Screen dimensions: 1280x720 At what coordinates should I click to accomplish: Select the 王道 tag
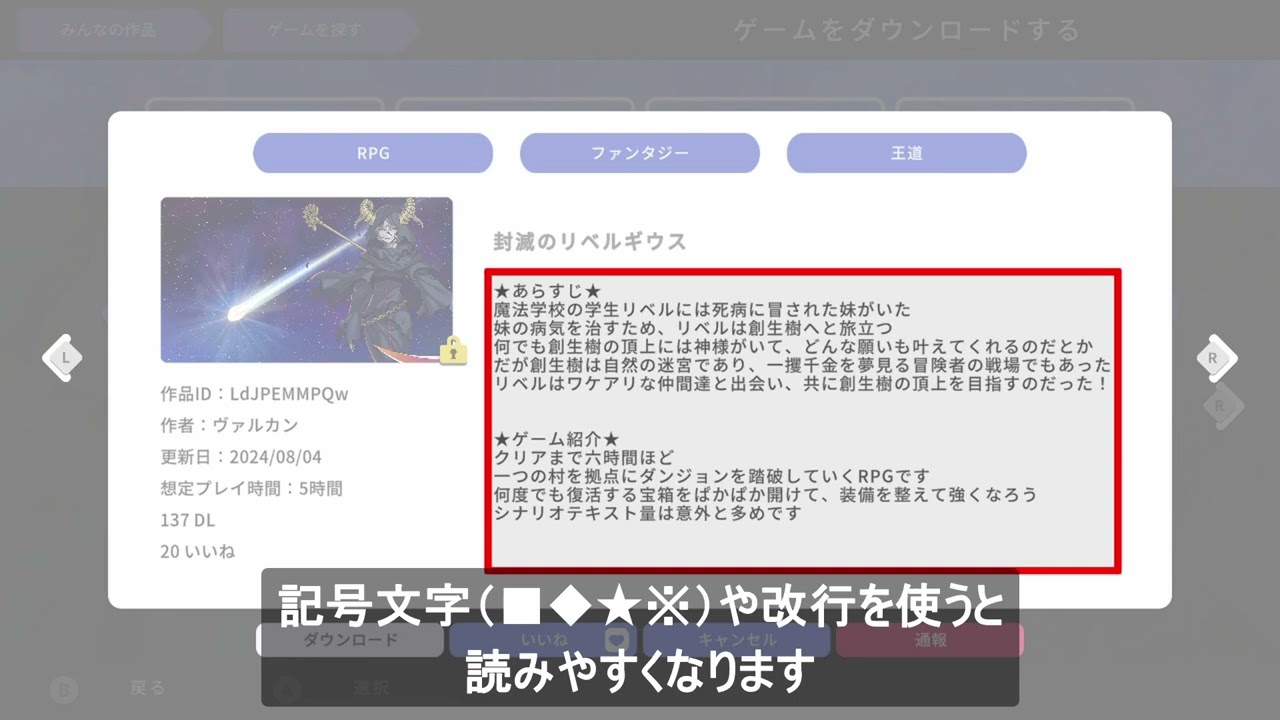pos(907,153)
